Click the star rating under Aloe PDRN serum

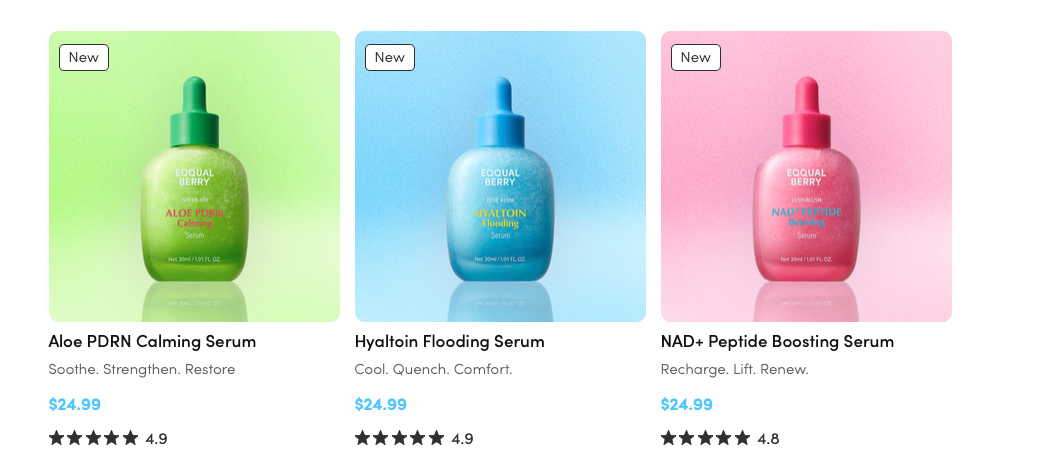point(94,438)
